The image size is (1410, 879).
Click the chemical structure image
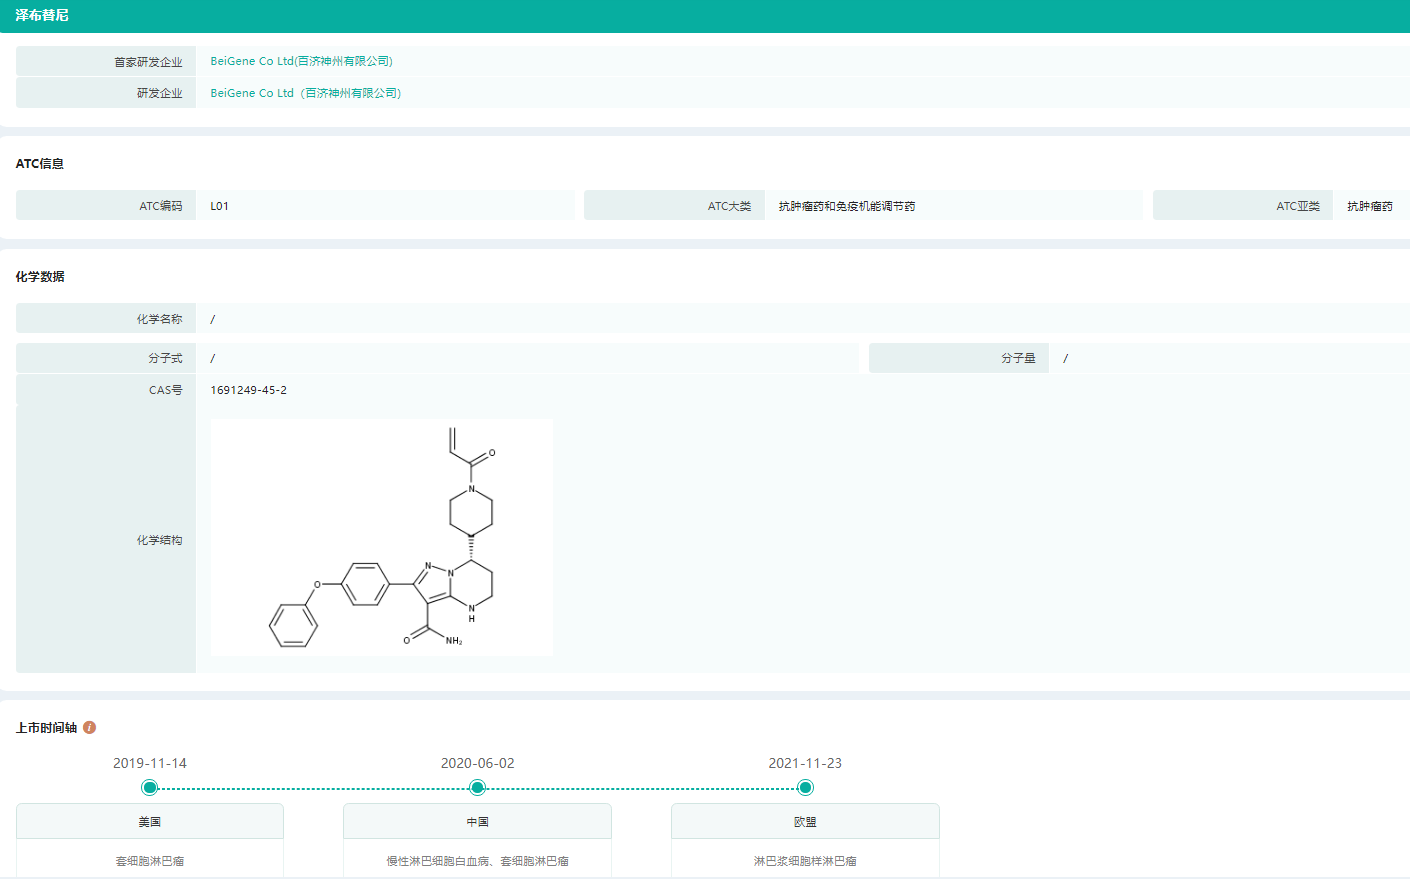[x=382, y=537]
